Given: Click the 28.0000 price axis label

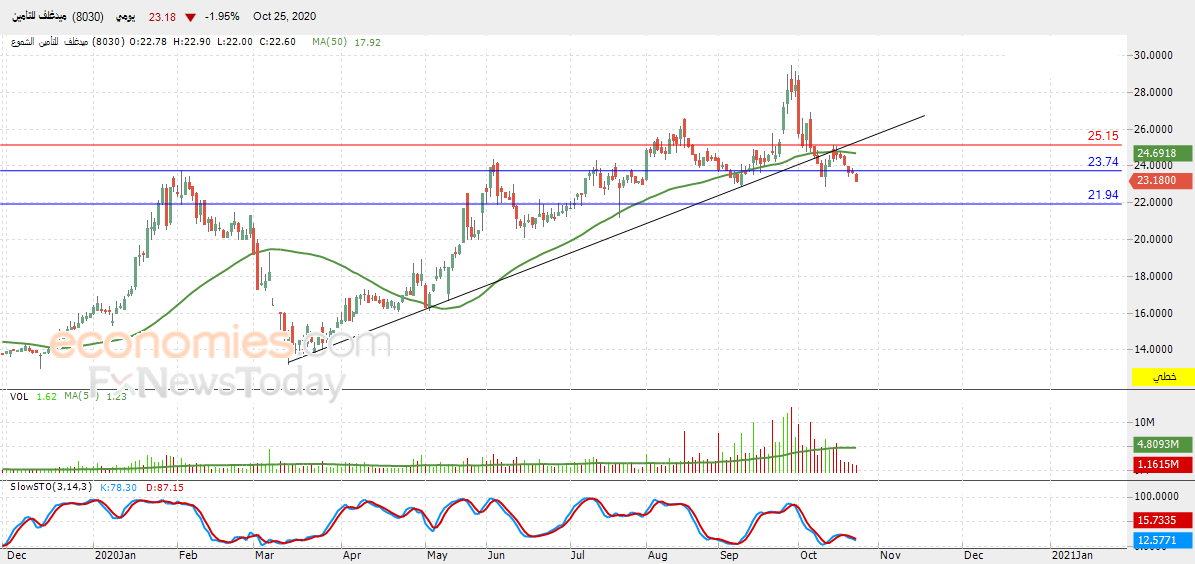Looking at the screenshot, I should (1152, 92).
